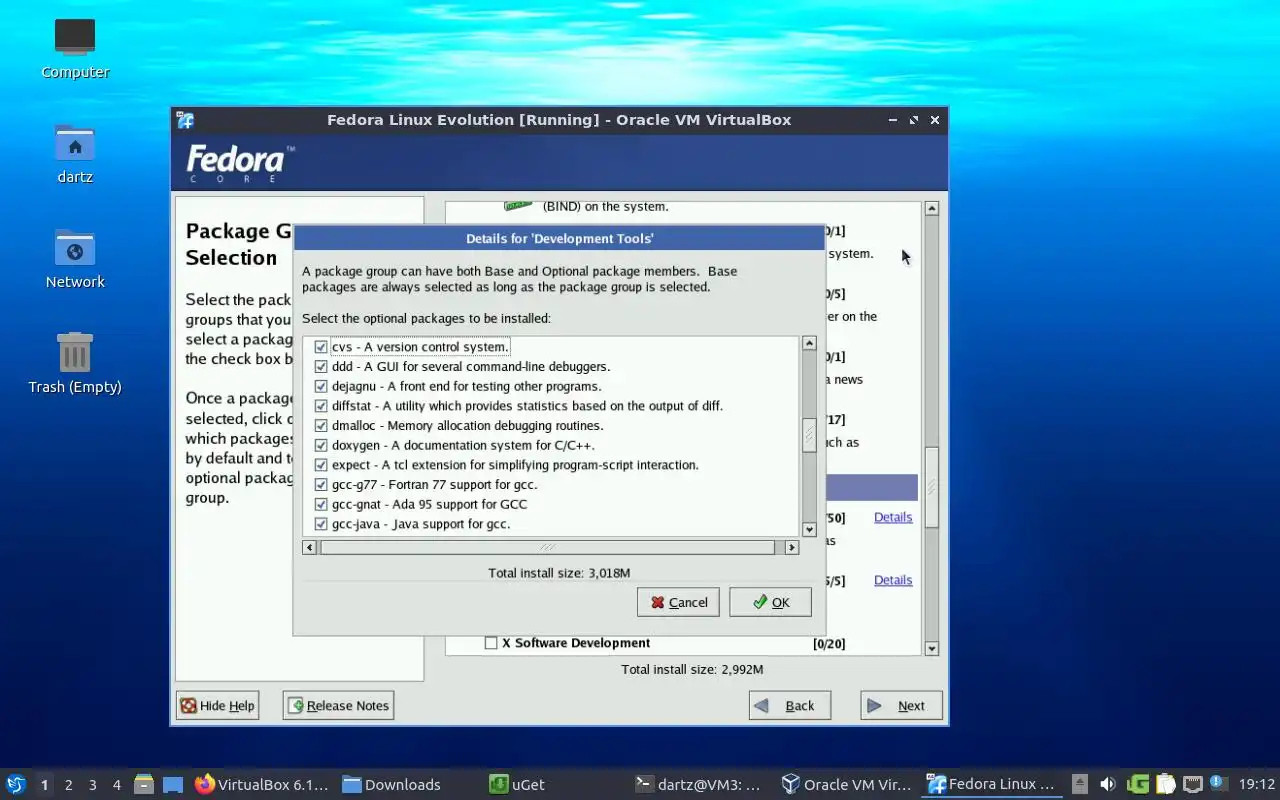Click the package list horizontal scroll right arrow
Screen dimensions: 1280x800
point(792,547)
